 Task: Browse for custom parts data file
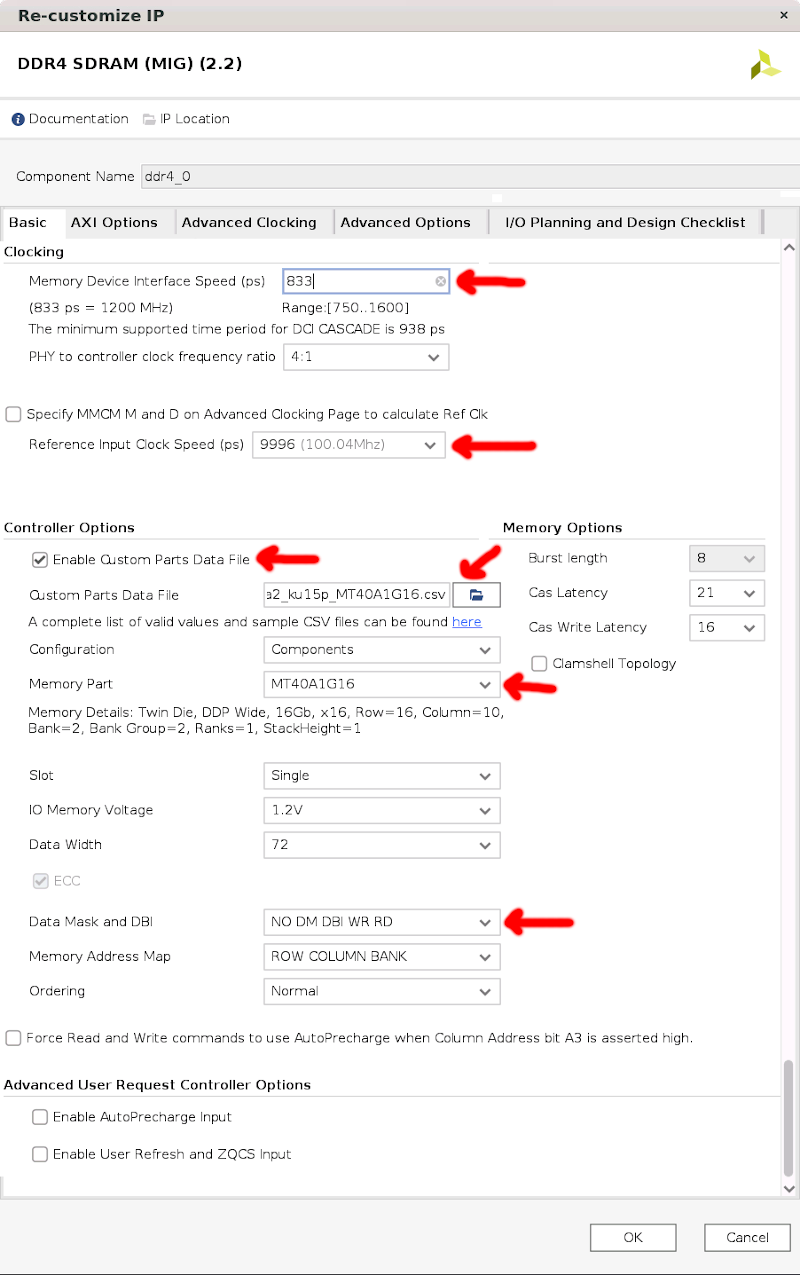(x=477, y=595)
